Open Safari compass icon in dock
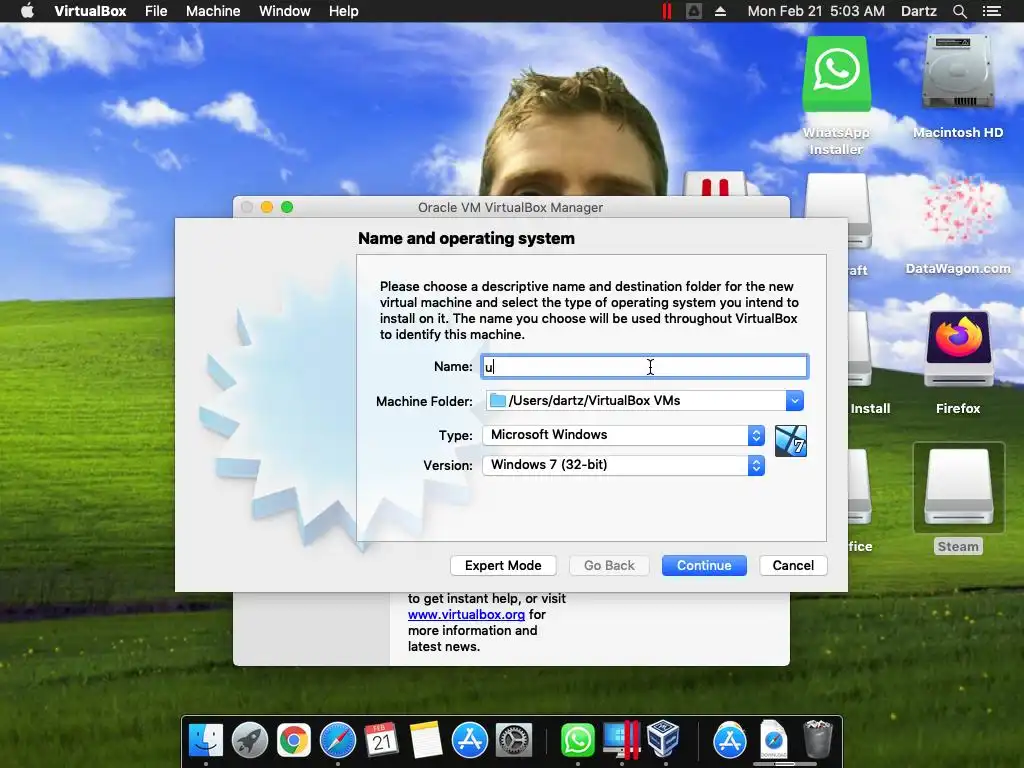The image size is (1024, 768). click(338, 741)
